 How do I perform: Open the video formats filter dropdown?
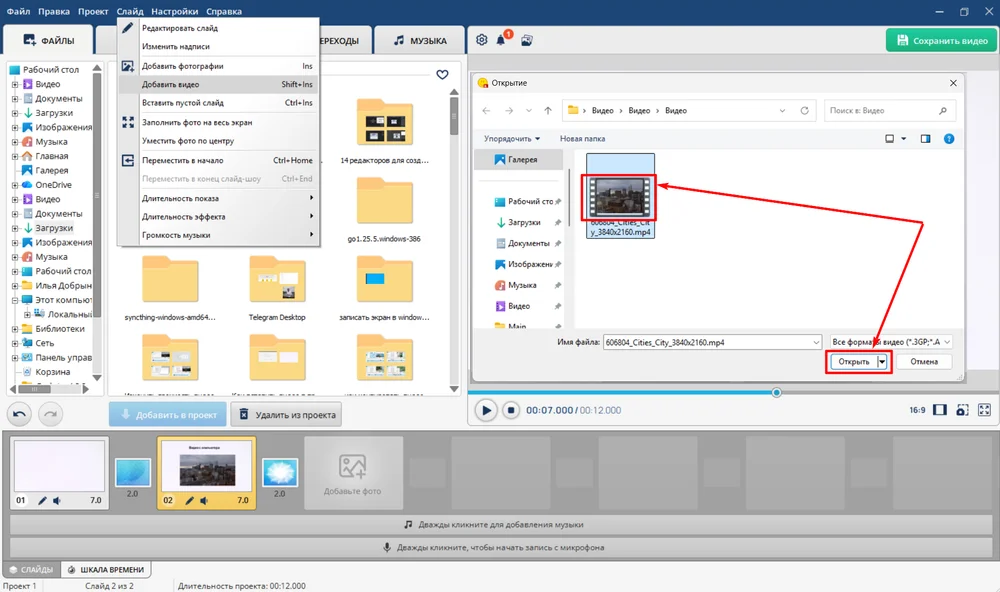click(x=890, y=342)
